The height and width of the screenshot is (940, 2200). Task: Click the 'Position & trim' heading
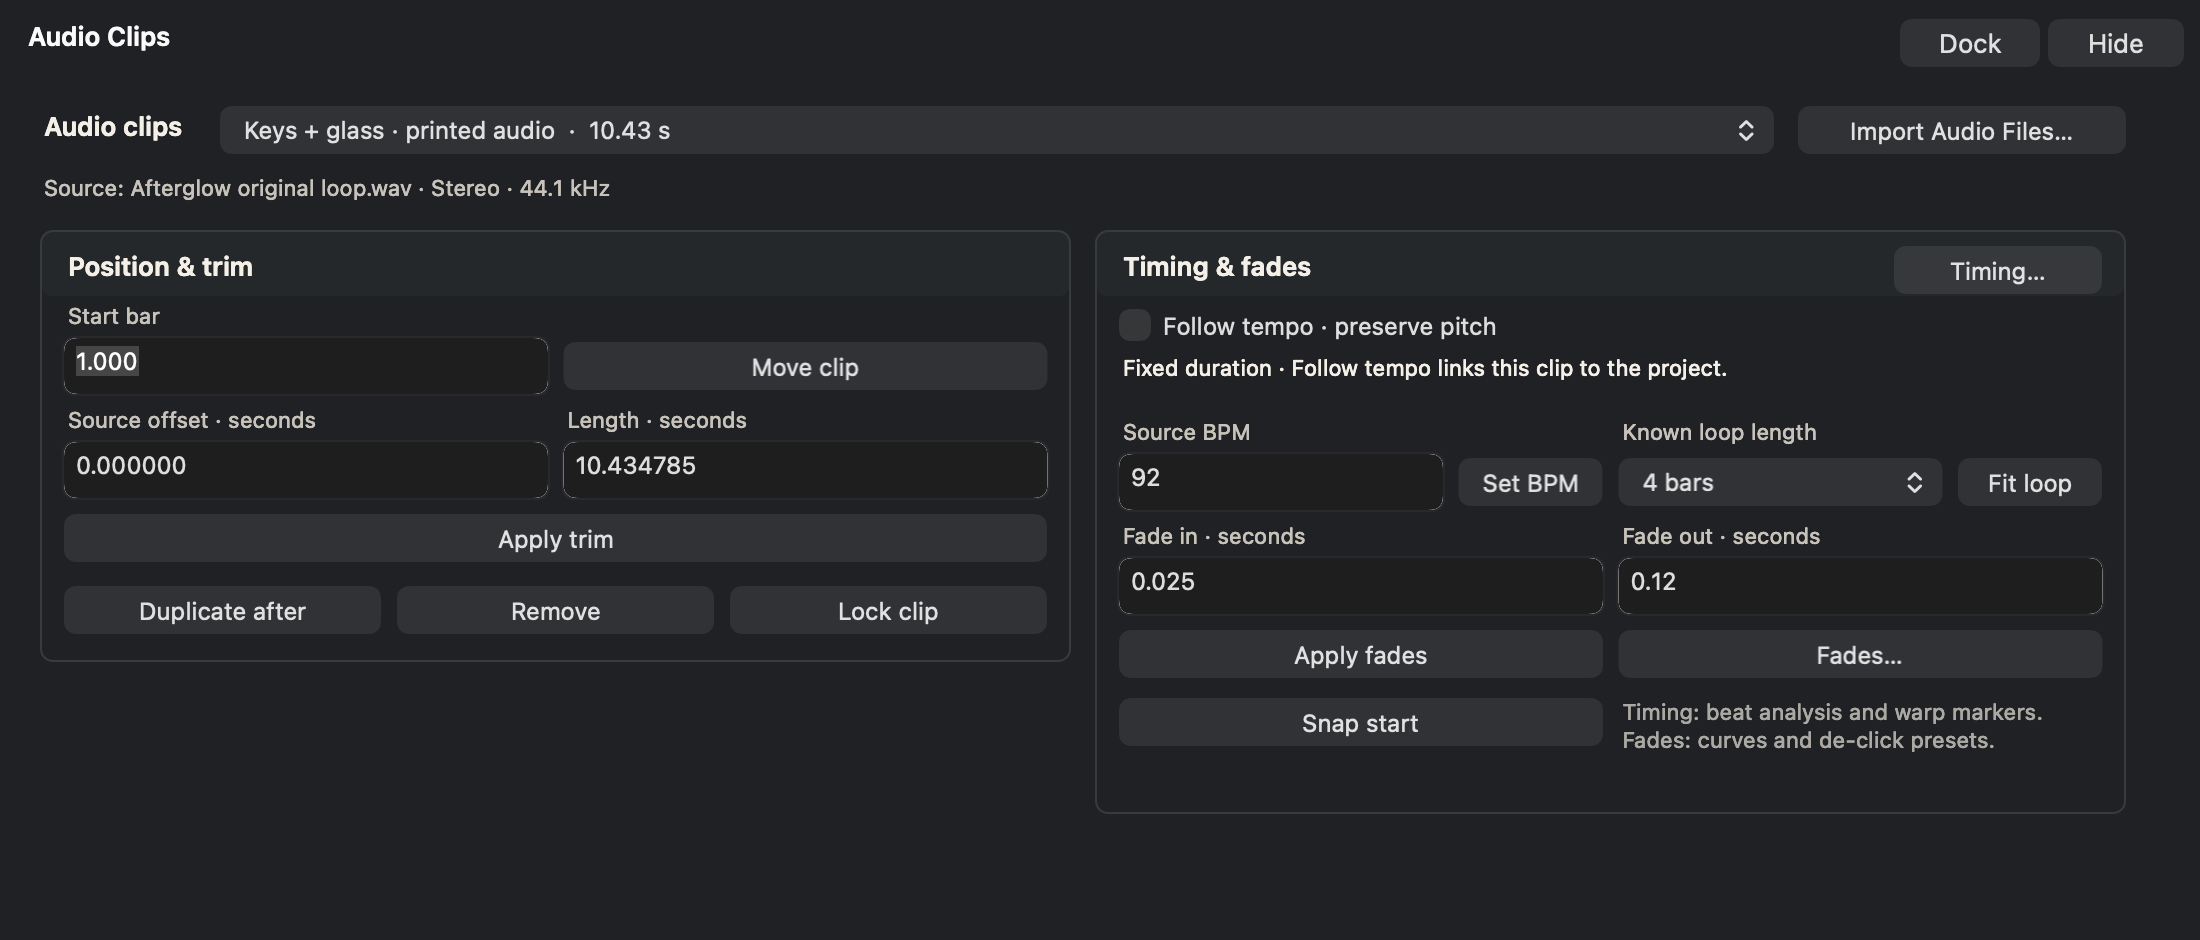click(160, 266)
